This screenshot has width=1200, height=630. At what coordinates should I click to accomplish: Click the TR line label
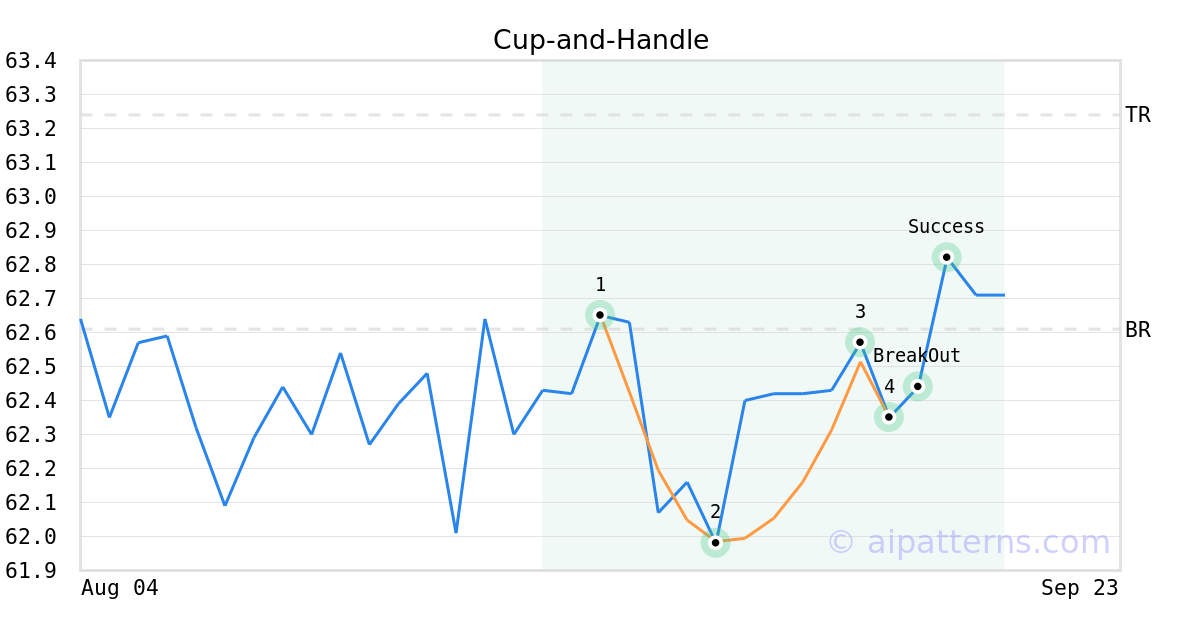[1138, 115]
